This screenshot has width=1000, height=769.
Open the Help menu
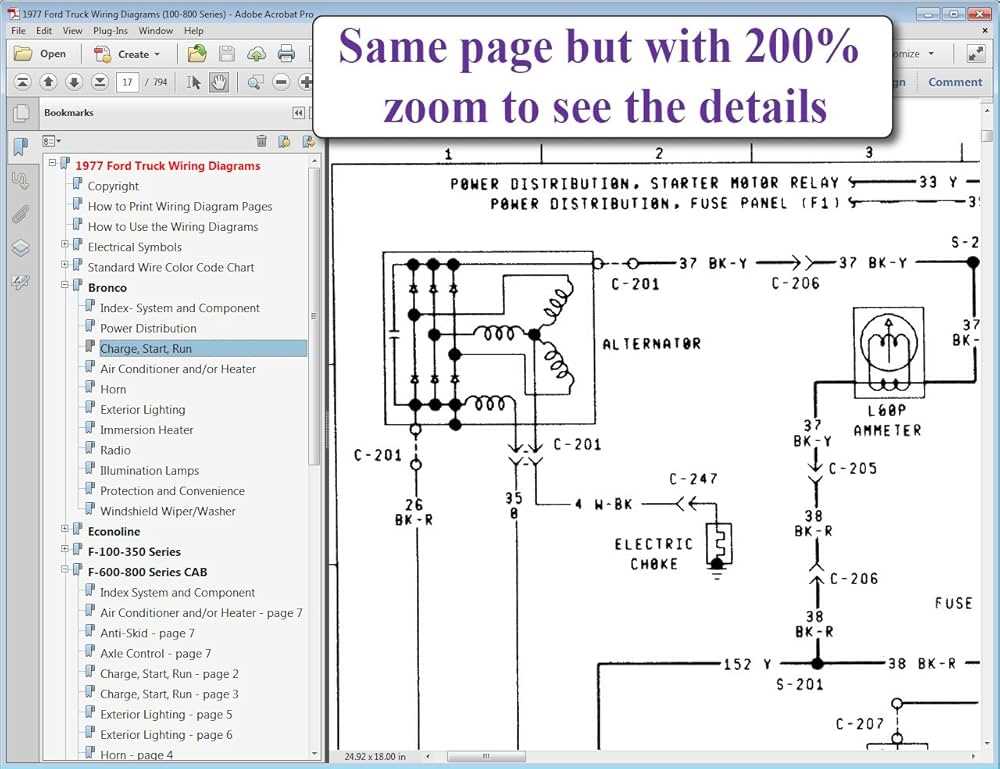194,31
